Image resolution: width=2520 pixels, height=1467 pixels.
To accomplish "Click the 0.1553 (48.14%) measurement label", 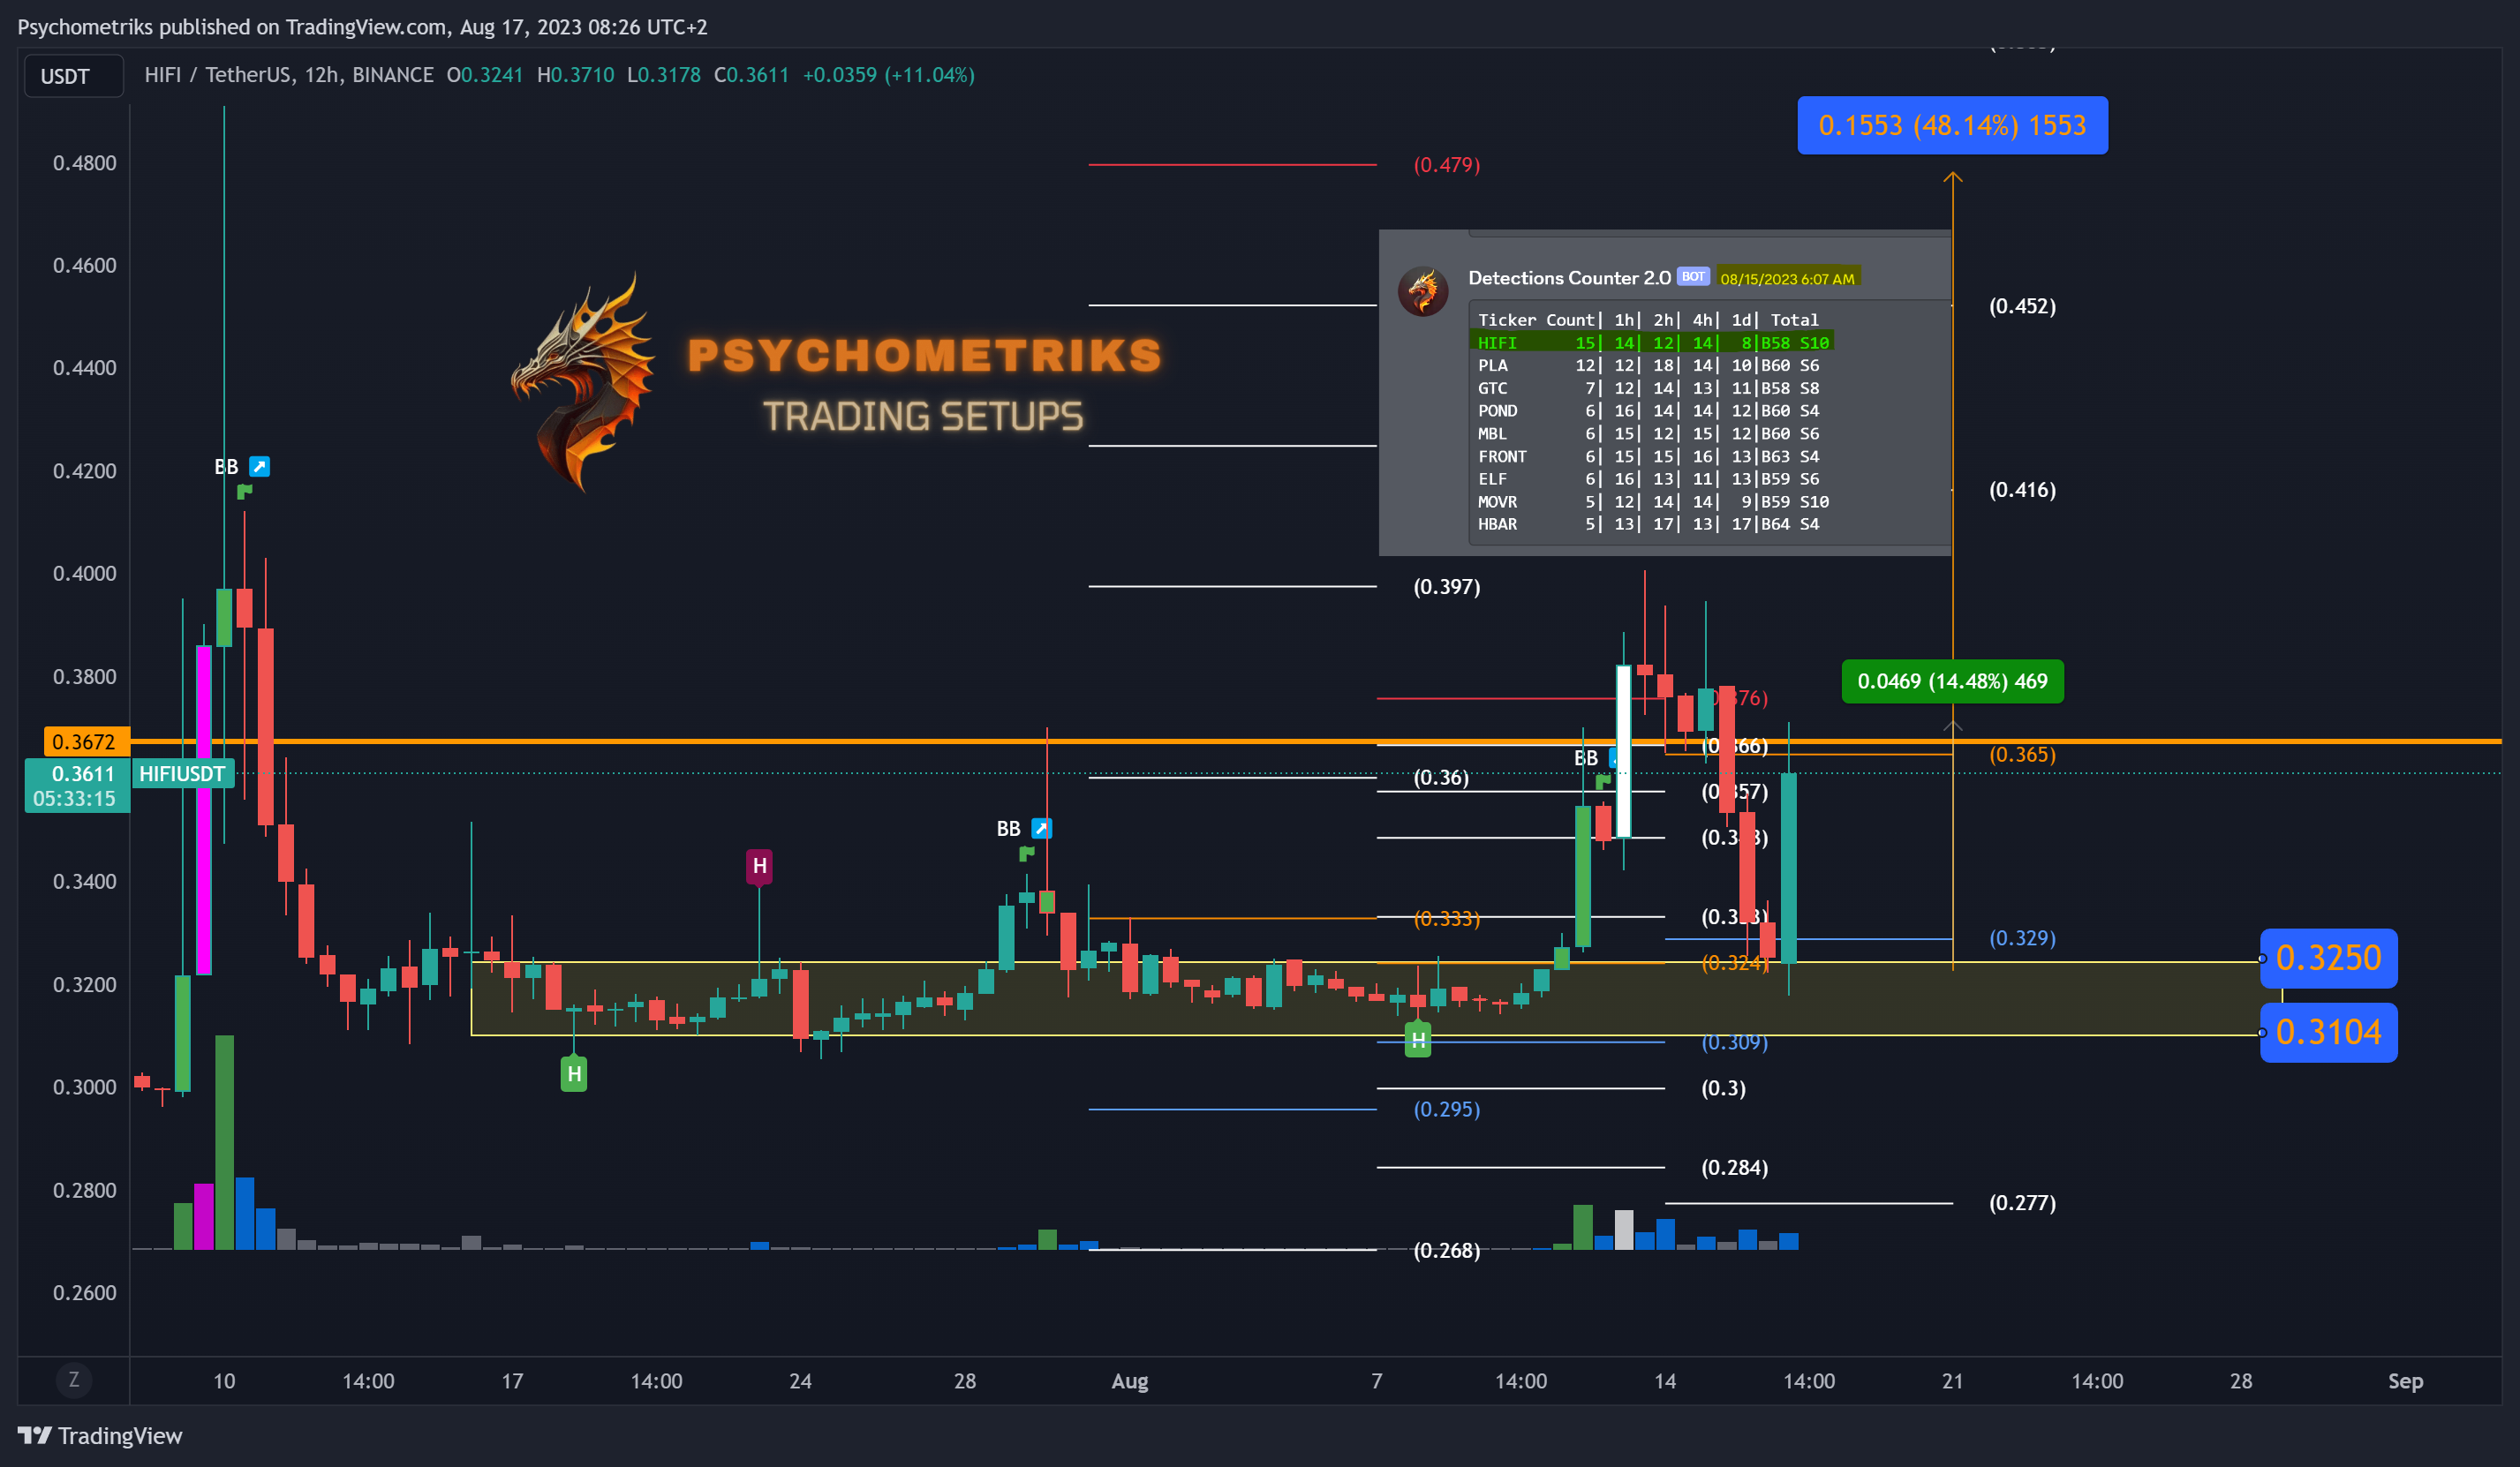I will point(1952,125).
